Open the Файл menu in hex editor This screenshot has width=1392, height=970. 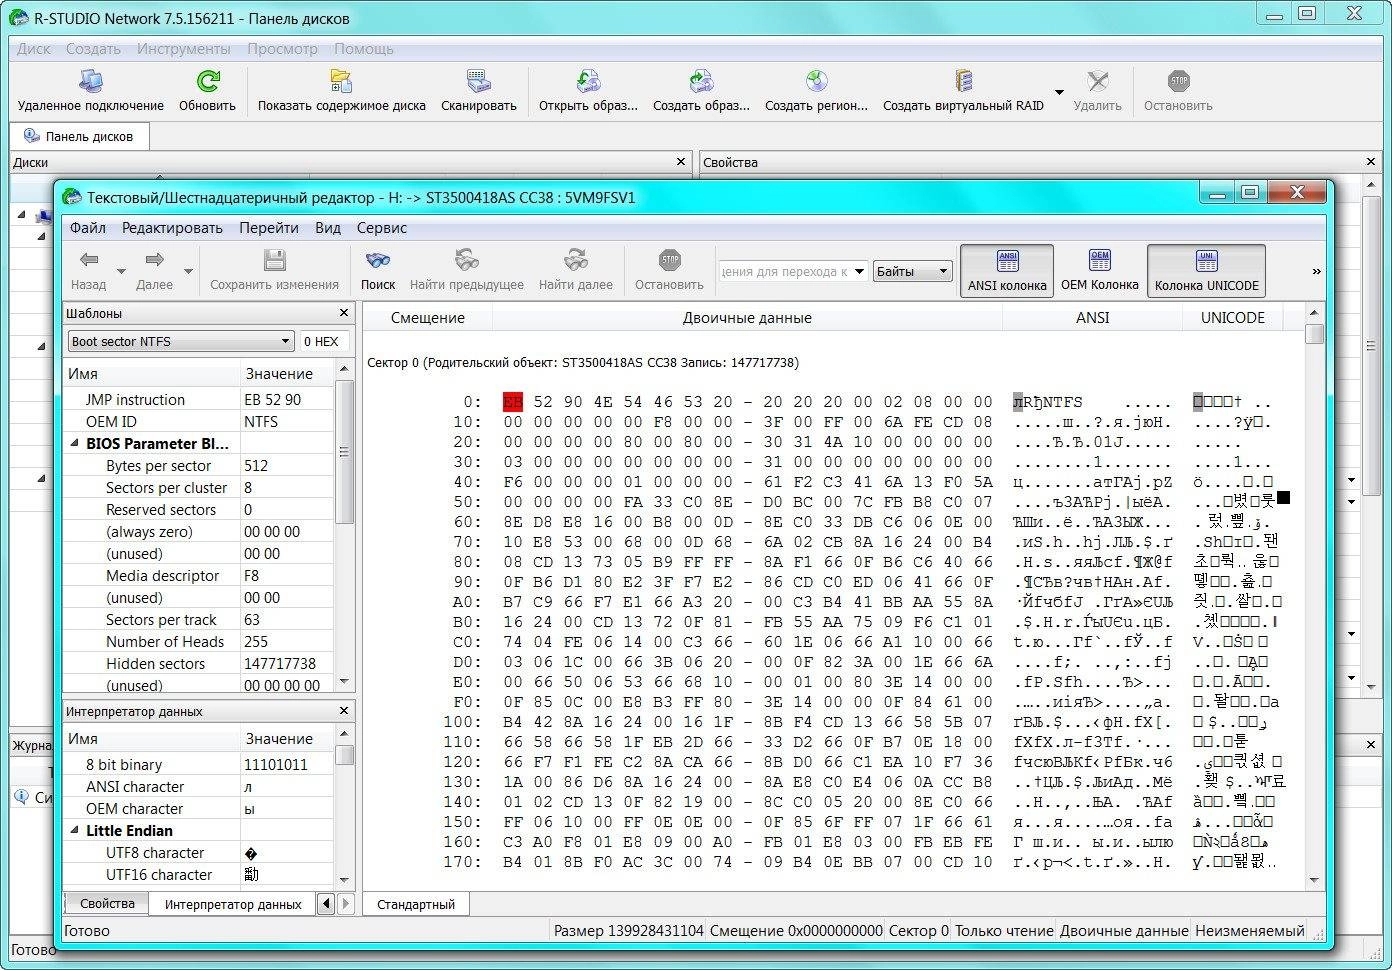click(88, 228)
